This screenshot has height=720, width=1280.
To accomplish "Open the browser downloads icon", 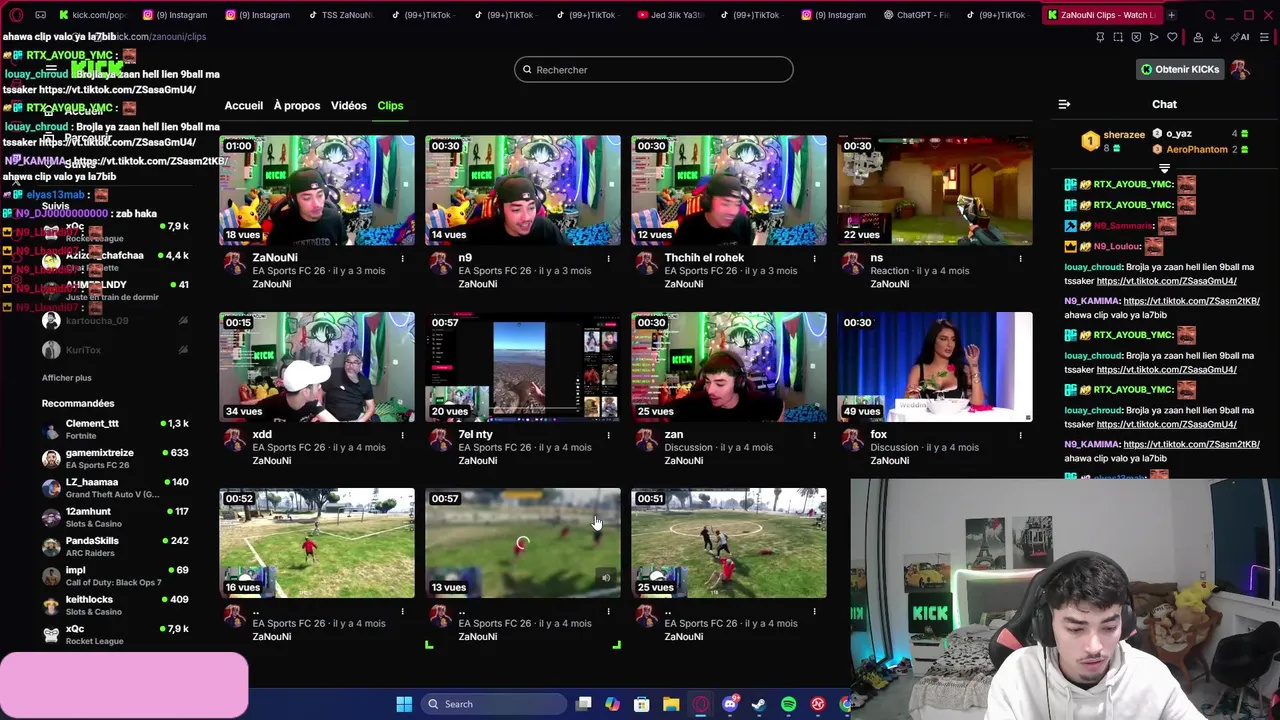I will [1216, 37].
